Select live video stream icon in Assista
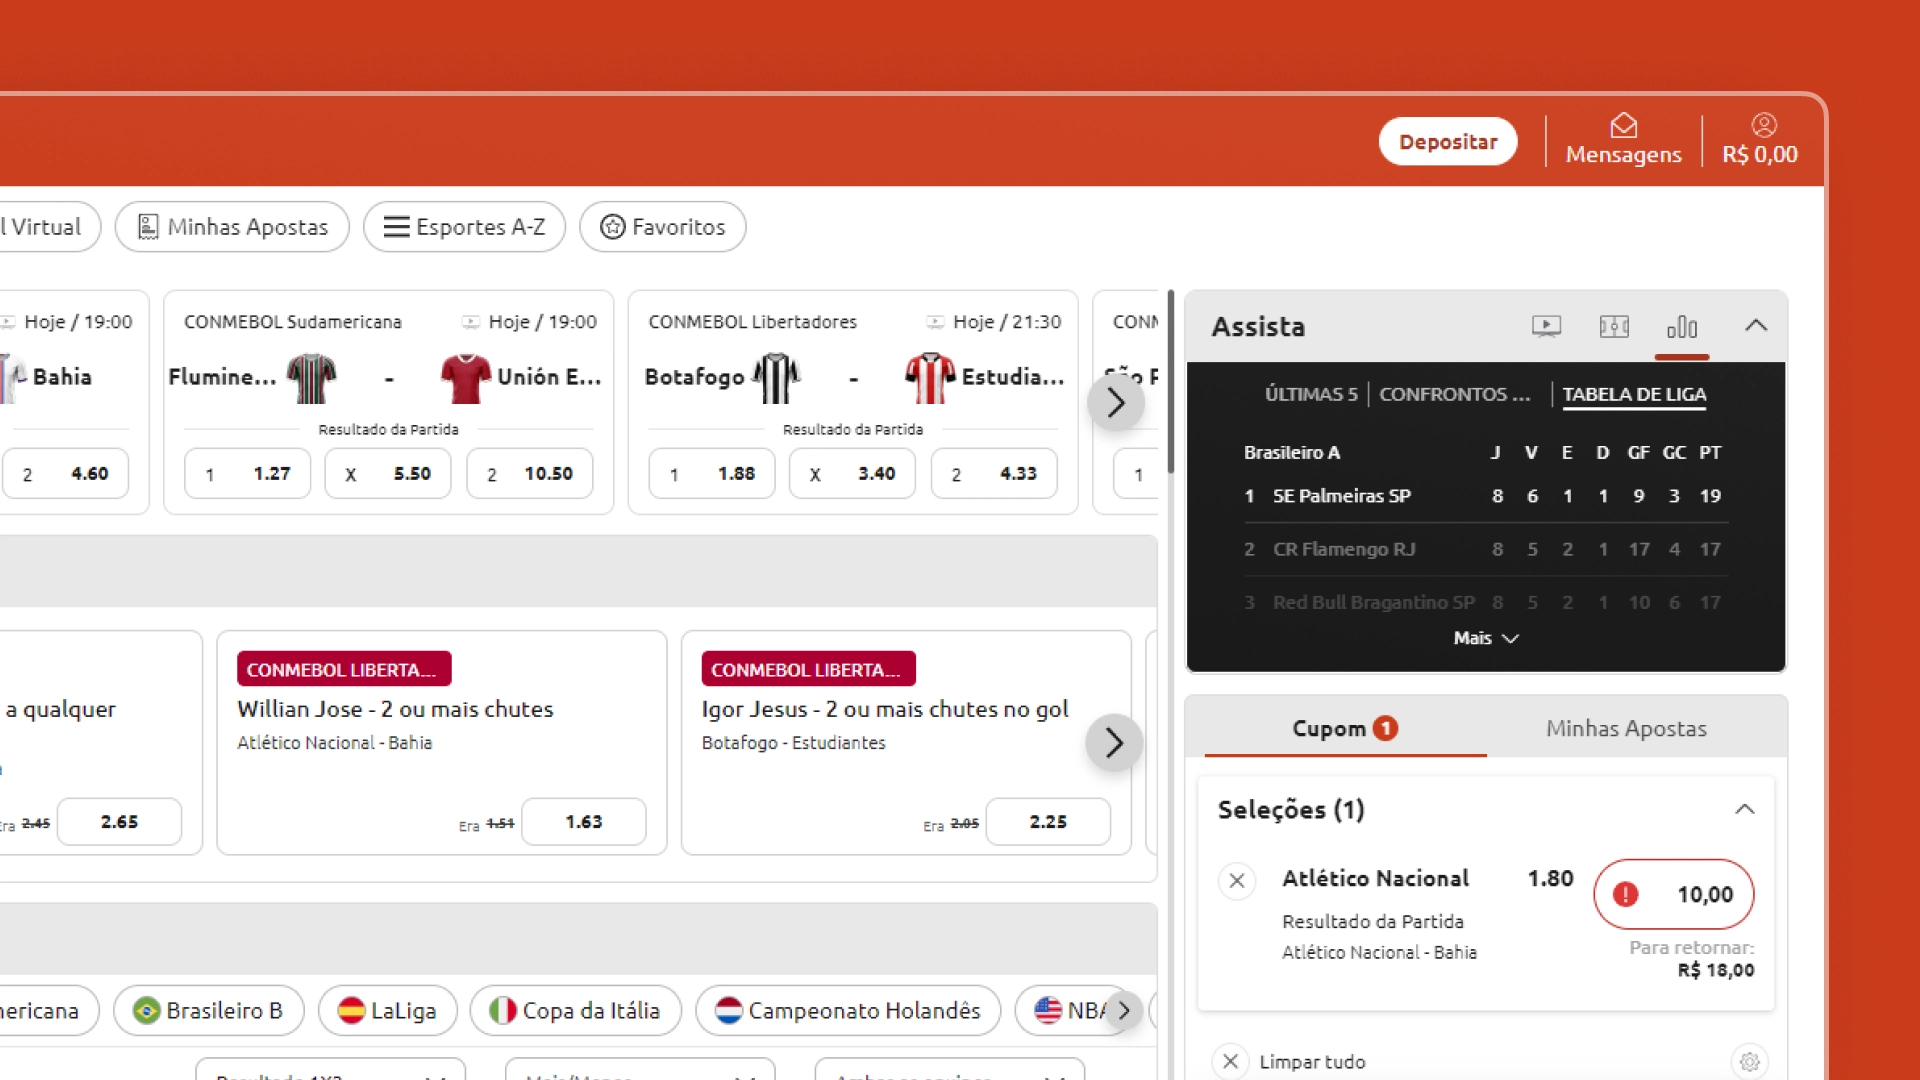This screenshot has height=1080, width=1920. coord(1546,327)
